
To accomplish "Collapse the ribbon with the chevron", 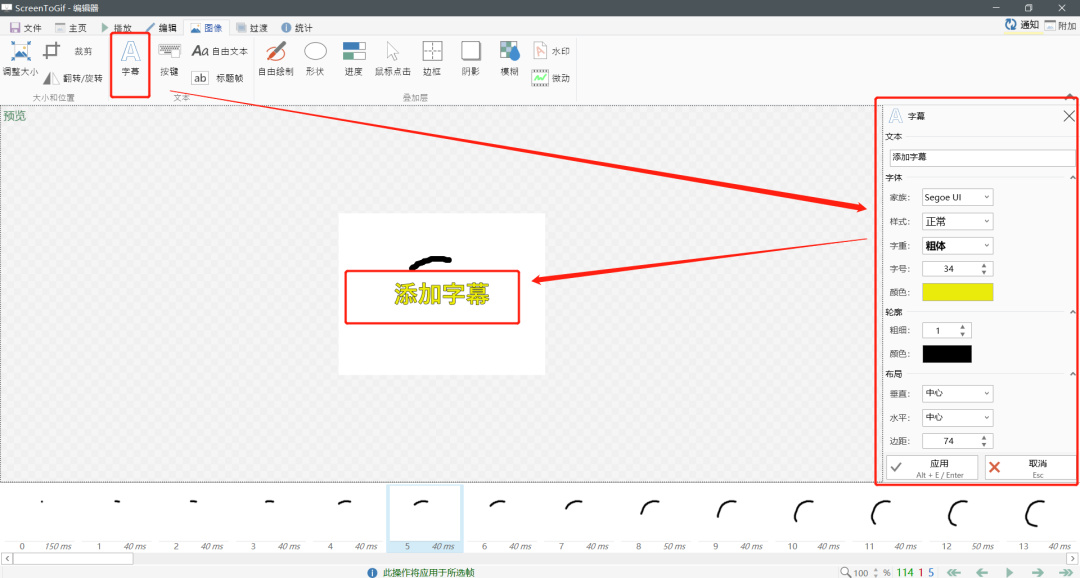I will (x=1070, y=96).
